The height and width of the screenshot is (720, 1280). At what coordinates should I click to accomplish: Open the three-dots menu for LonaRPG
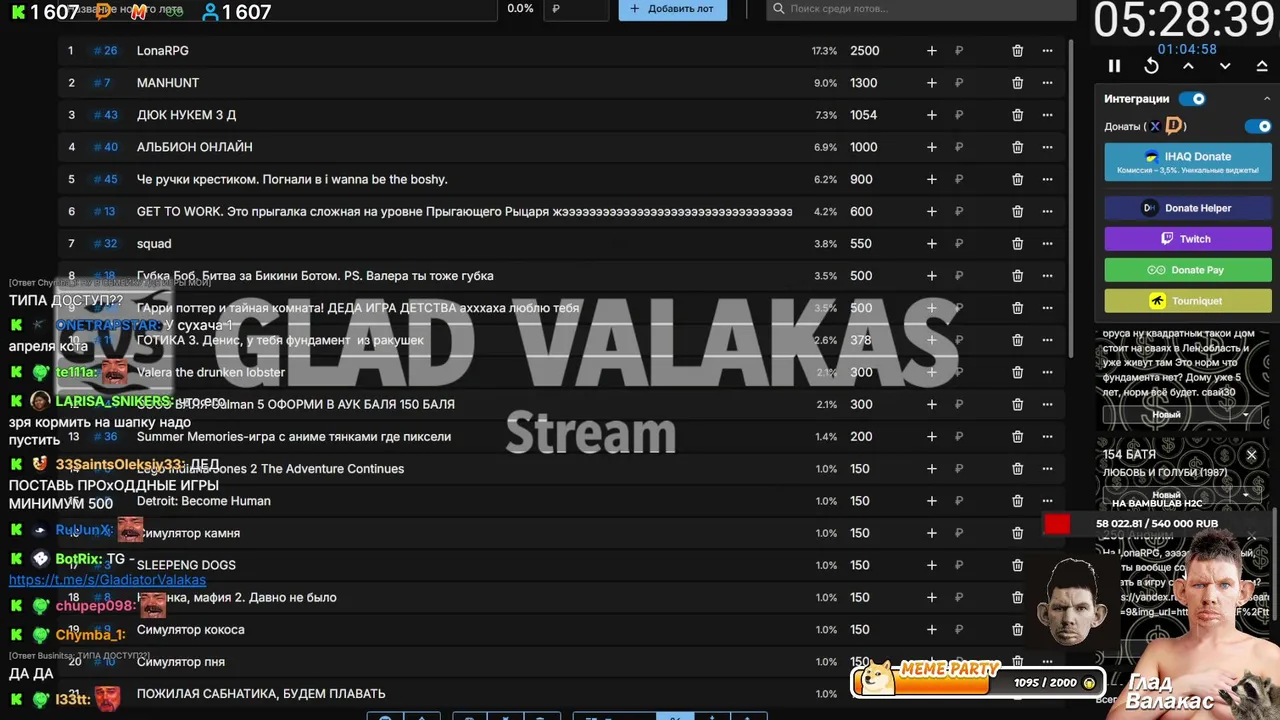pyautogui.click(x=1047, y=51)
